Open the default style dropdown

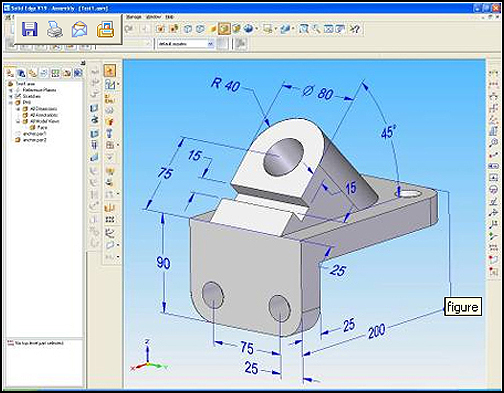[185, 44]
